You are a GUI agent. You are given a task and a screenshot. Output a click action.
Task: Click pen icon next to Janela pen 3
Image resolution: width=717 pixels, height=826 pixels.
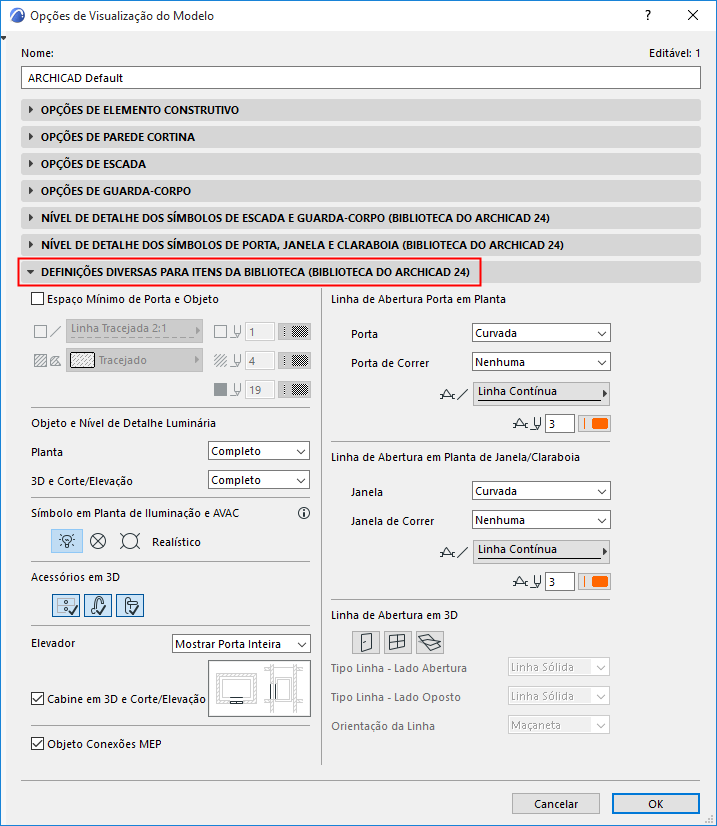(527, 582)
